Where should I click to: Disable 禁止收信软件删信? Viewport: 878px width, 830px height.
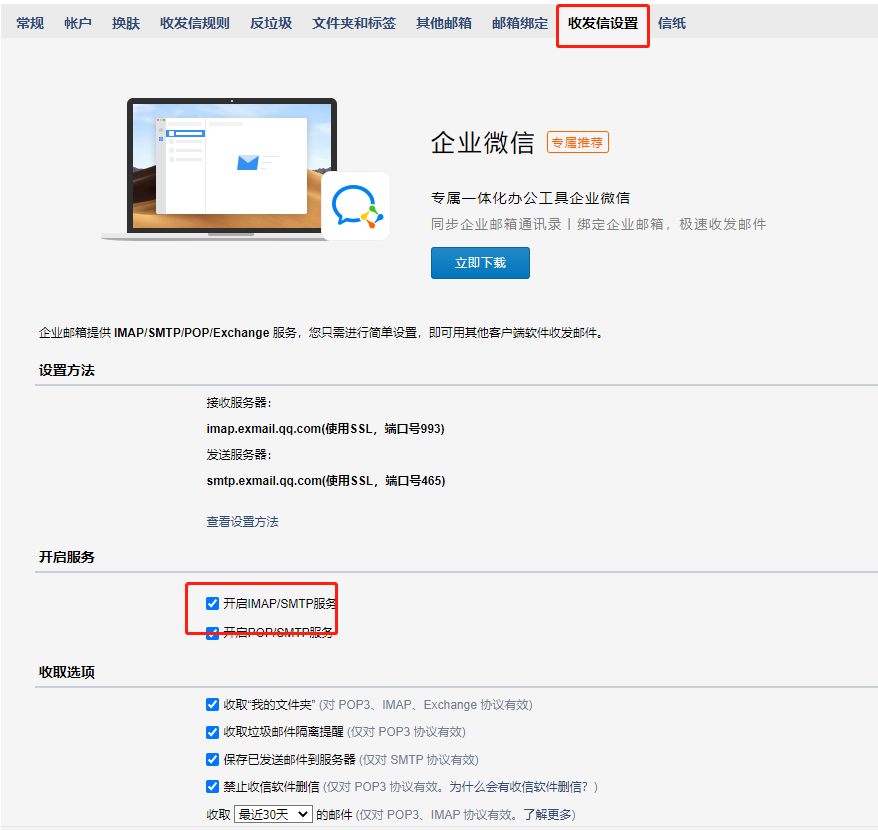tap(212, 786)
